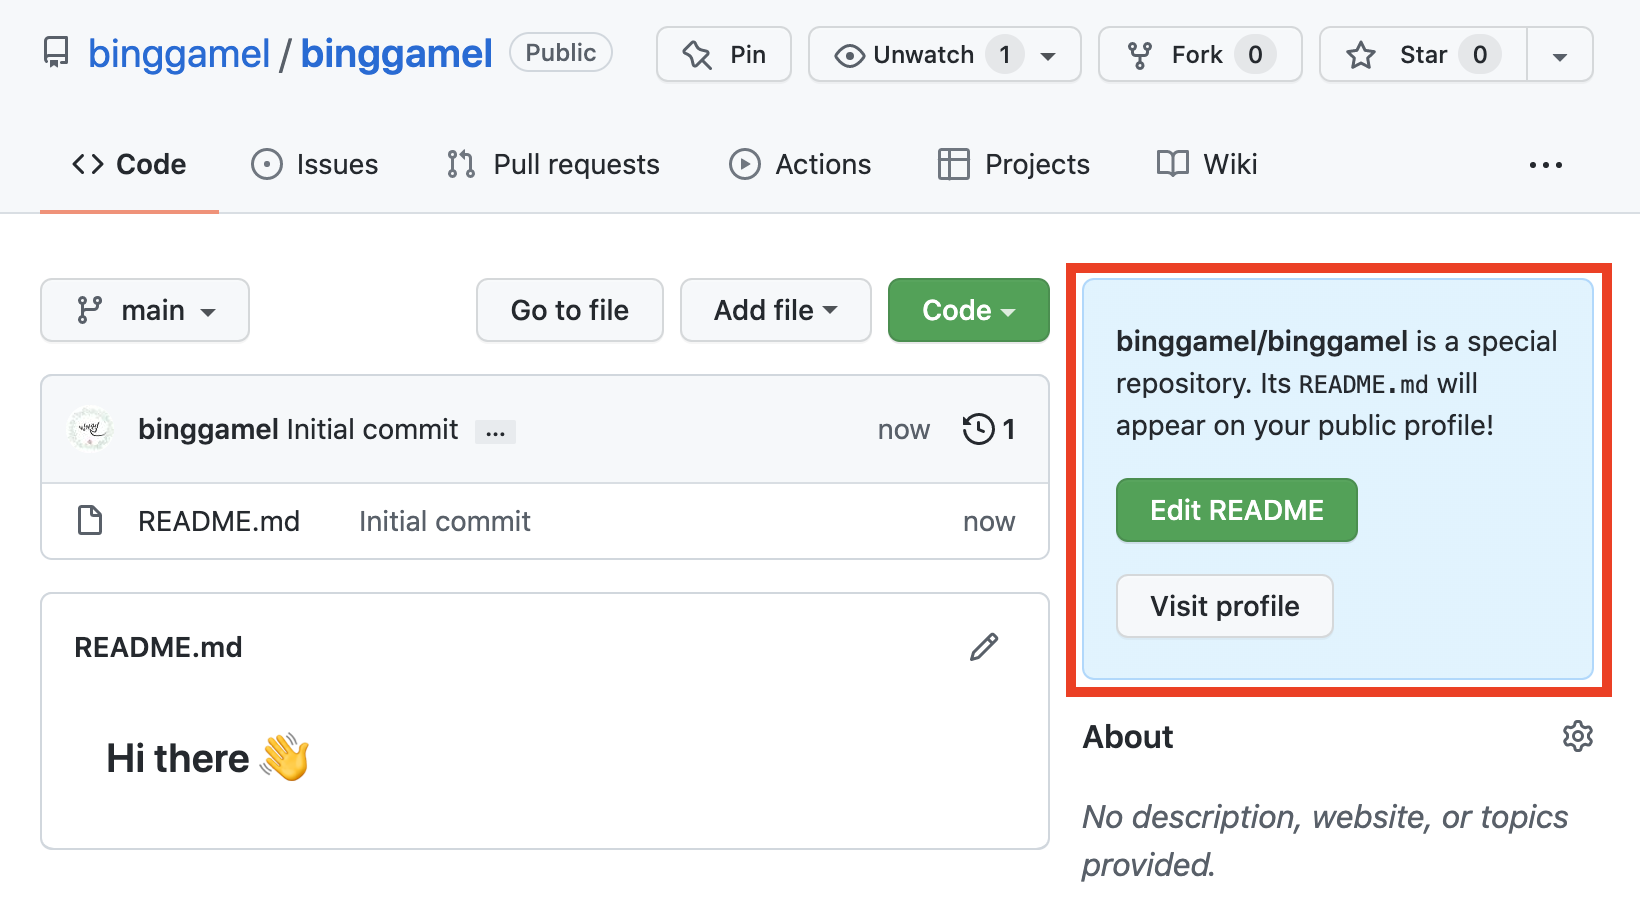Expand commit details with ellipsis button
The image size is (1640, 902).
pos(495,432)
